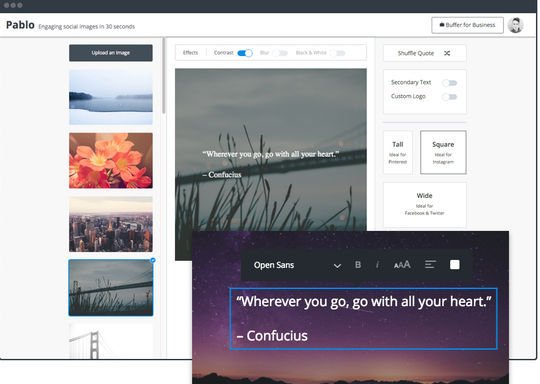This screenshot has height=384, width=540.
Task: Choose the city skyline thumbnail
Action: click(x=111, y=224)
